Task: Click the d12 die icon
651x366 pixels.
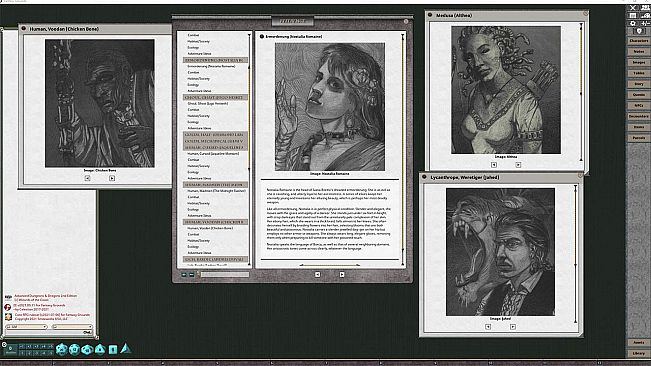Action: tap(74, 349)
